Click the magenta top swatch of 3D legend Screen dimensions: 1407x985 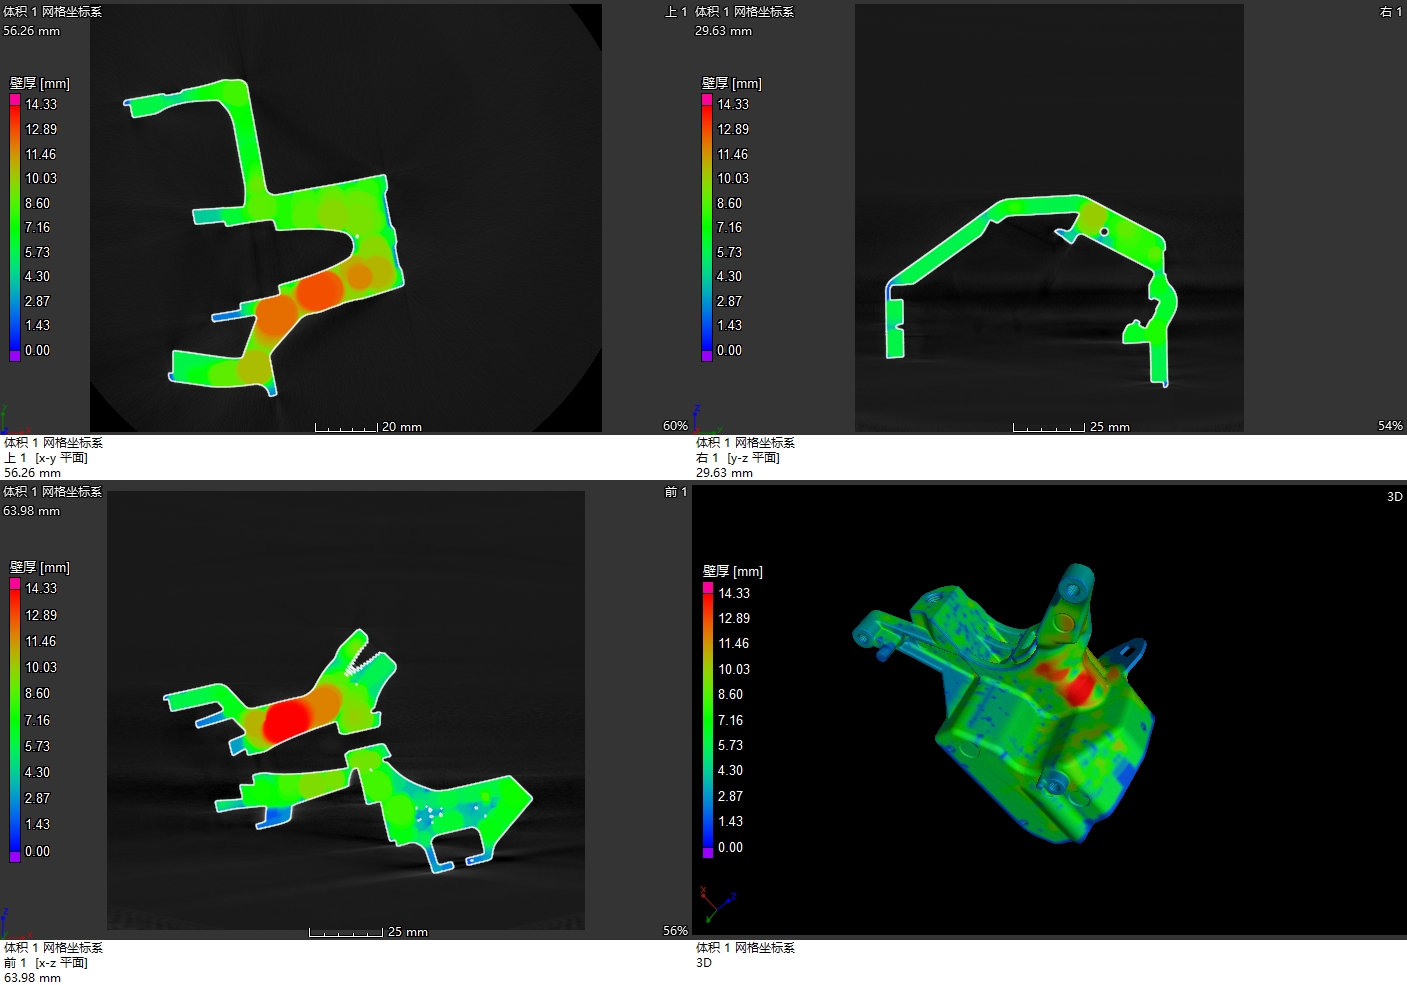(x=708, y=588)
